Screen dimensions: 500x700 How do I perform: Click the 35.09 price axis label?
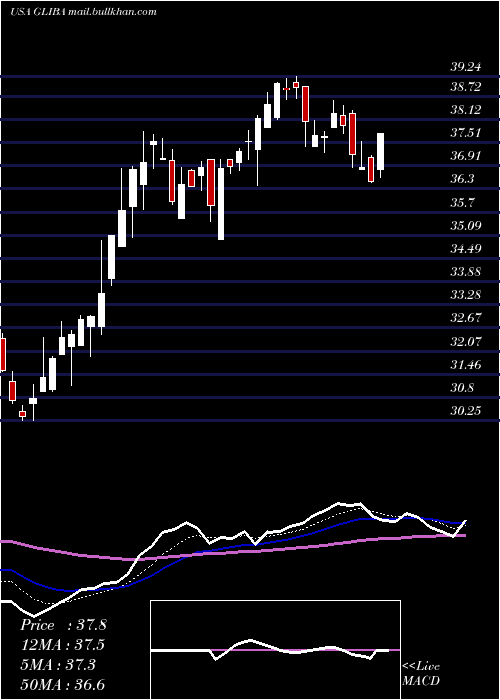[x=466, y=225]
